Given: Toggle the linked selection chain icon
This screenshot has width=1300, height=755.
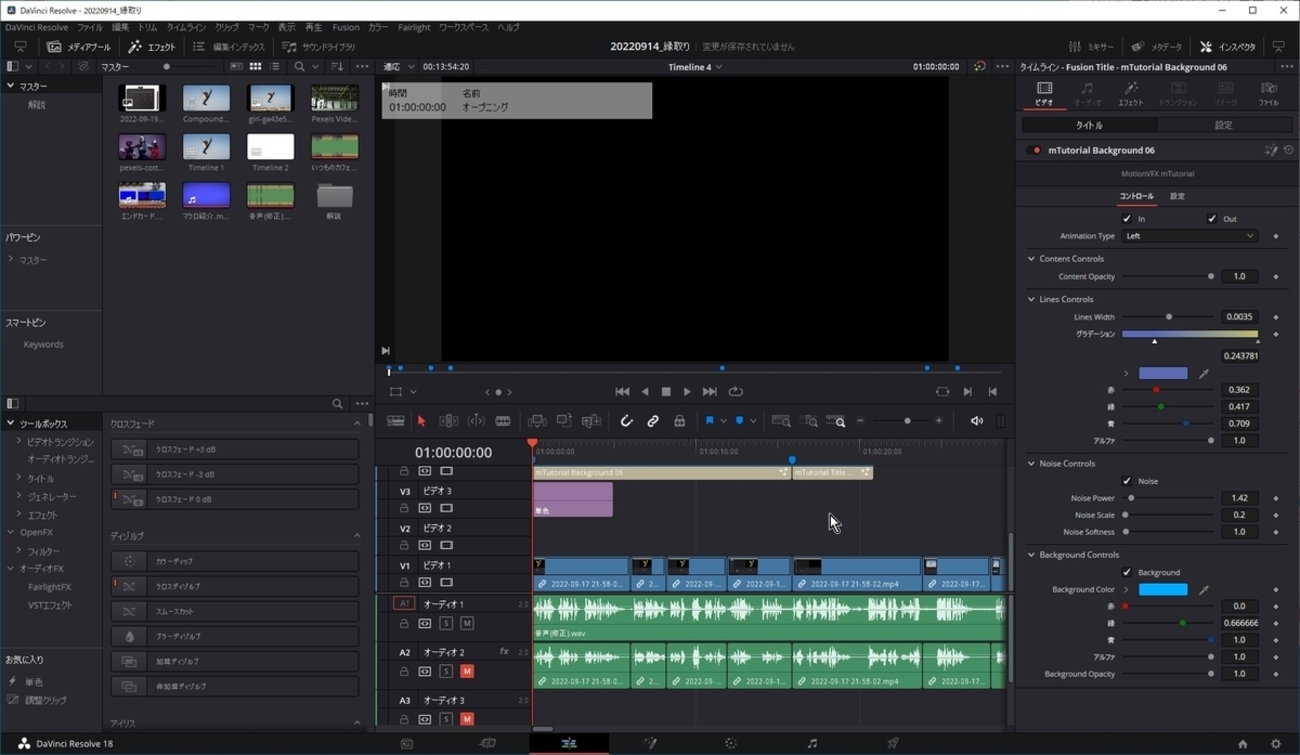Looking at the screenshot, I should (653, 421).
